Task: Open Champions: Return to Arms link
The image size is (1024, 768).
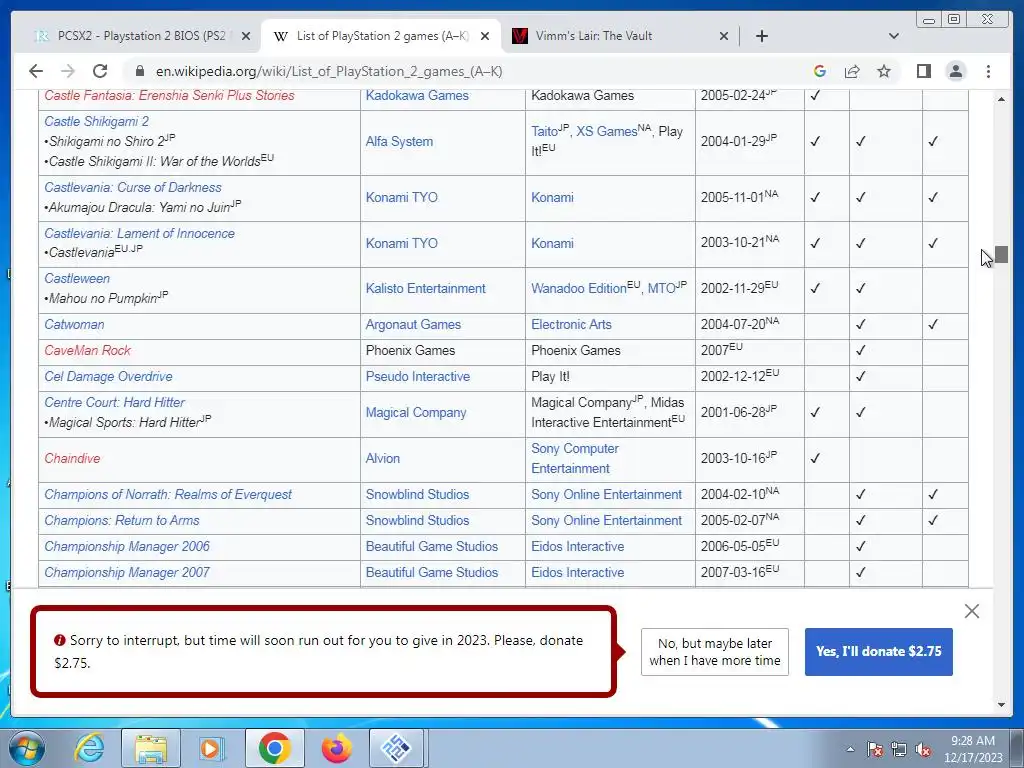Action: (x=122, y=520)
